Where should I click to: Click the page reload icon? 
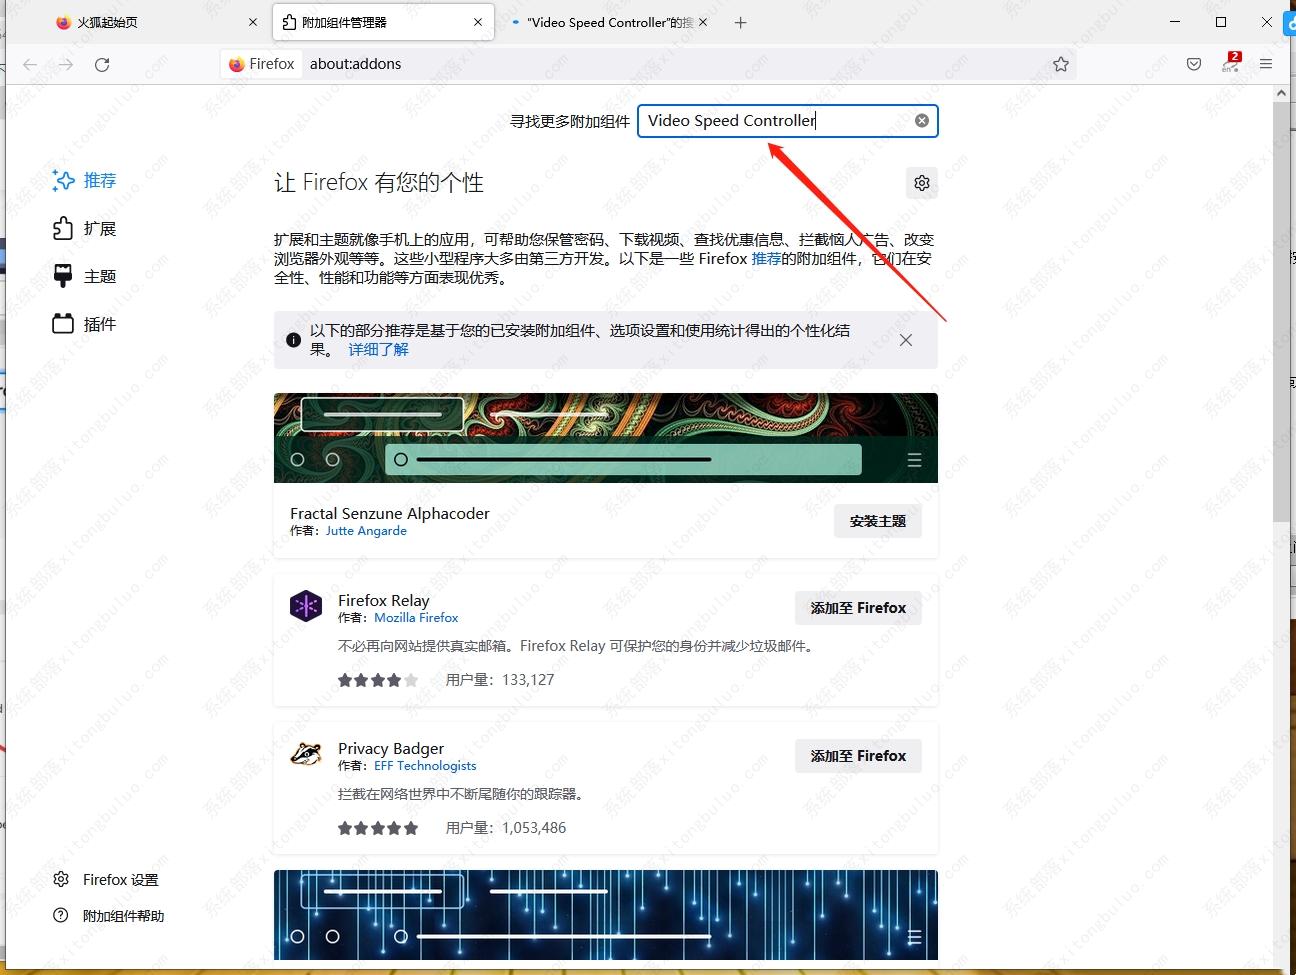[102, 64]
